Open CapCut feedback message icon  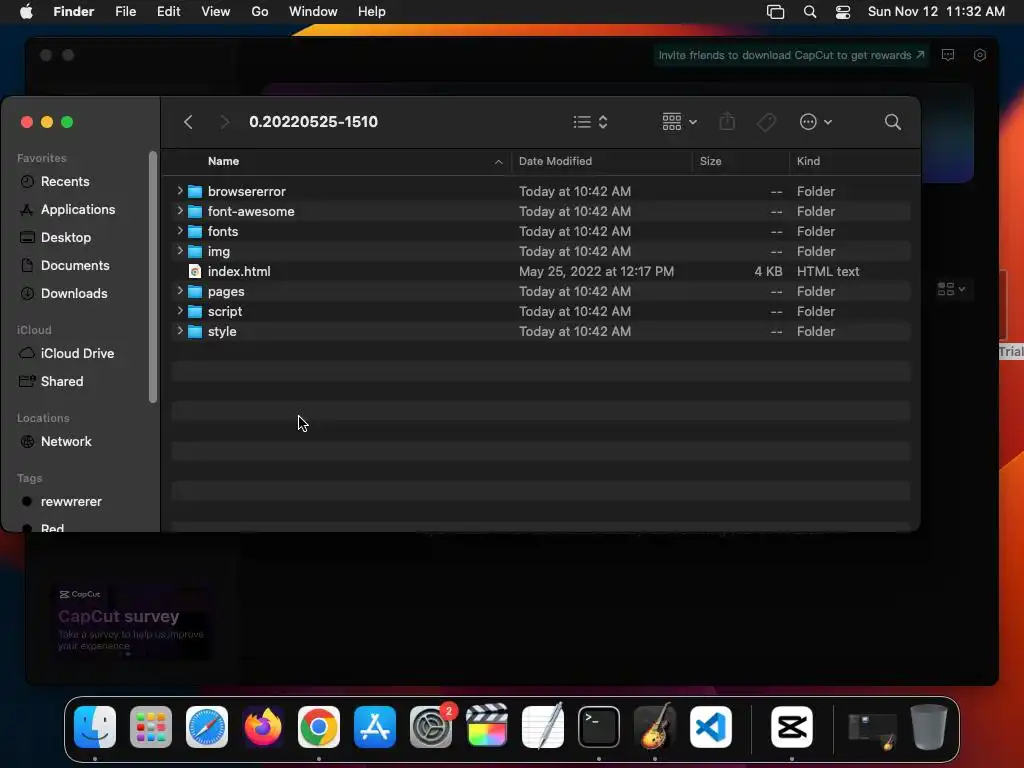[x=948, y=56]
